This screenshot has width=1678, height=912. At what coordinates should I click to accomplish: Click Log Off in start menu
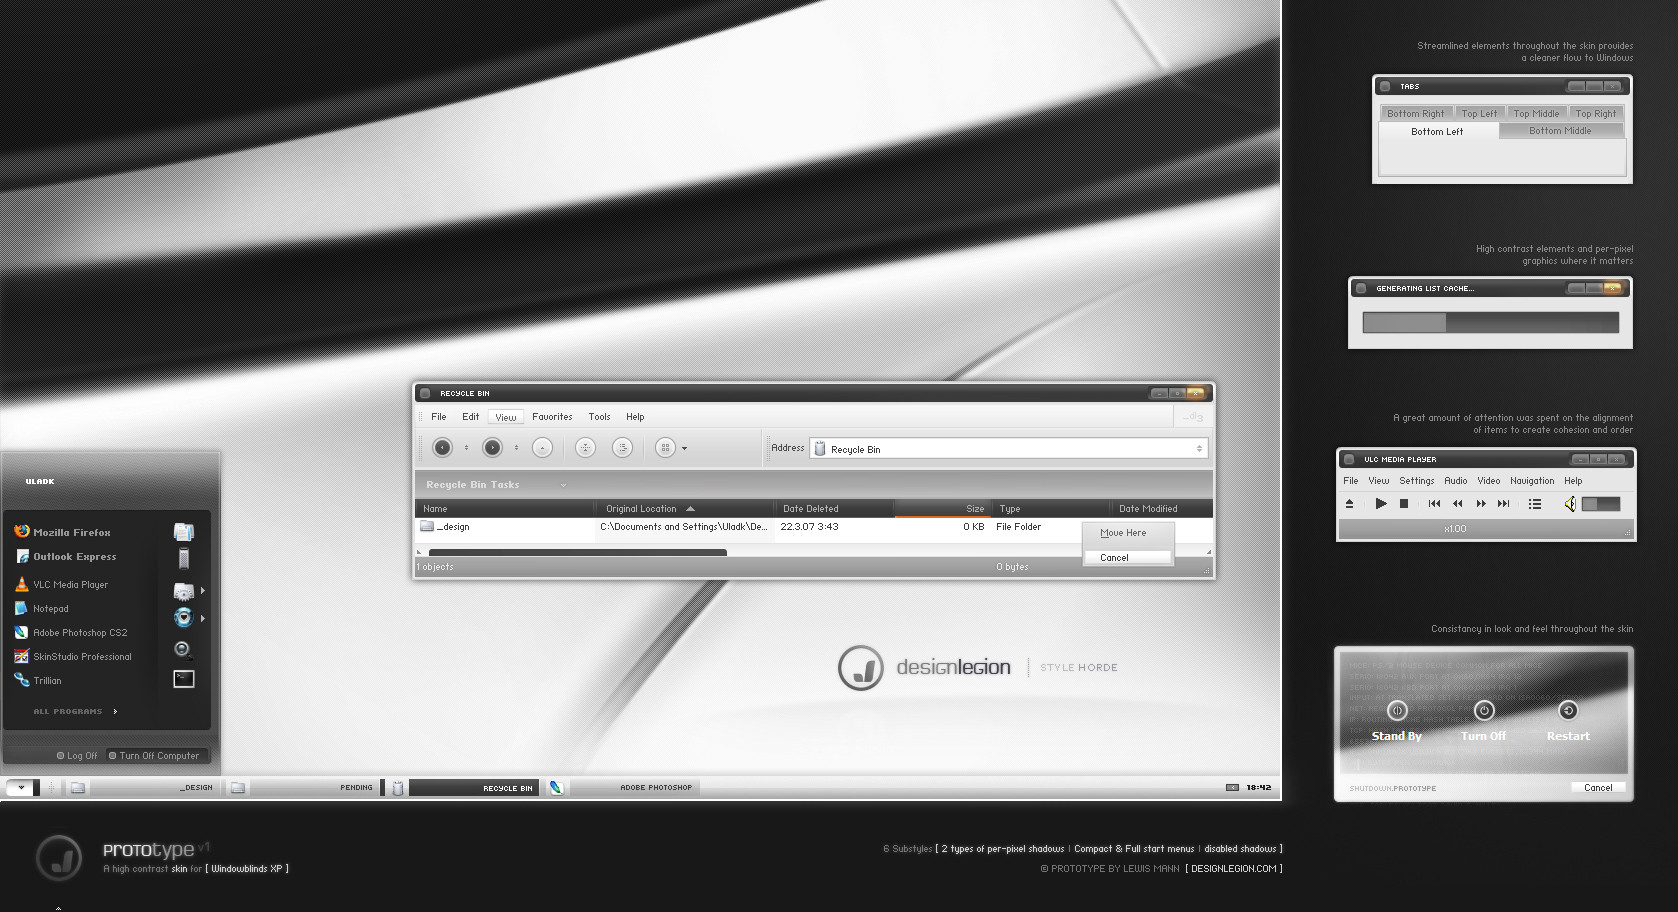coord(77,756)
